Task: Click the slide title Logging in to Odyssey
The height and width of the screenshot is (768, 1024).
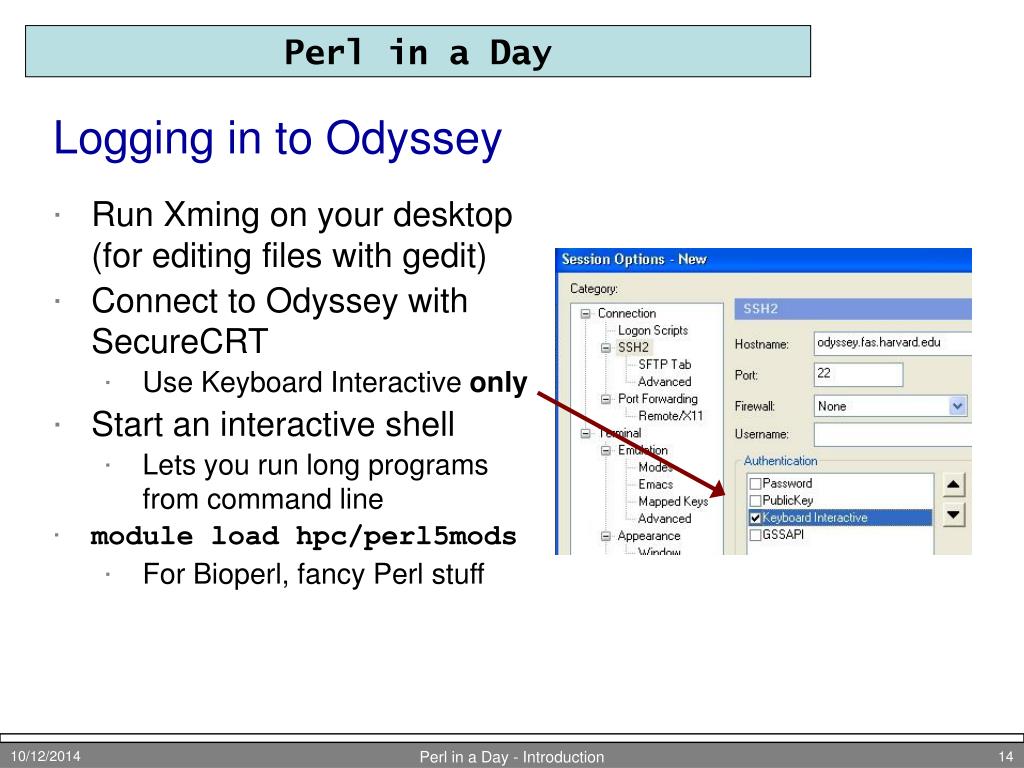Action: (x=278, y=139)
